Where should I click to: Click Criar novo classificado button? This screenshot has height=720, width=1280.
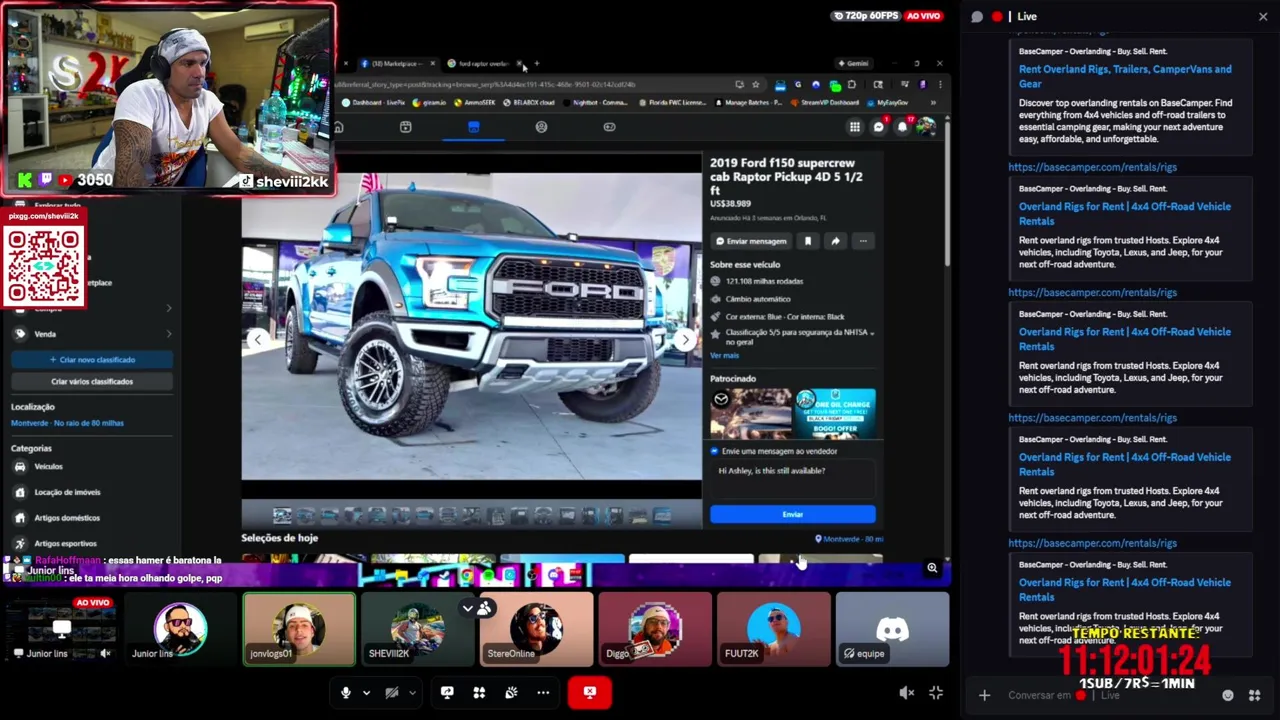[92, 360]
